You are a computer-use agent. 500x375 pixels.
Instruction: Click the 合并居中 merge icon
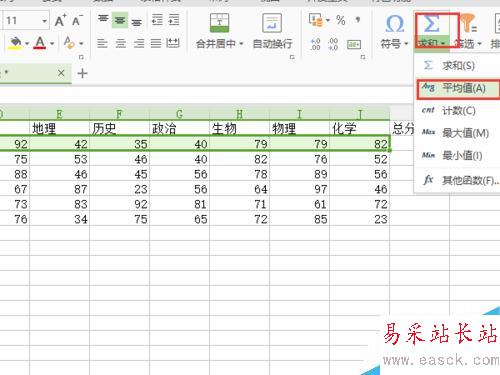(219, 23)
